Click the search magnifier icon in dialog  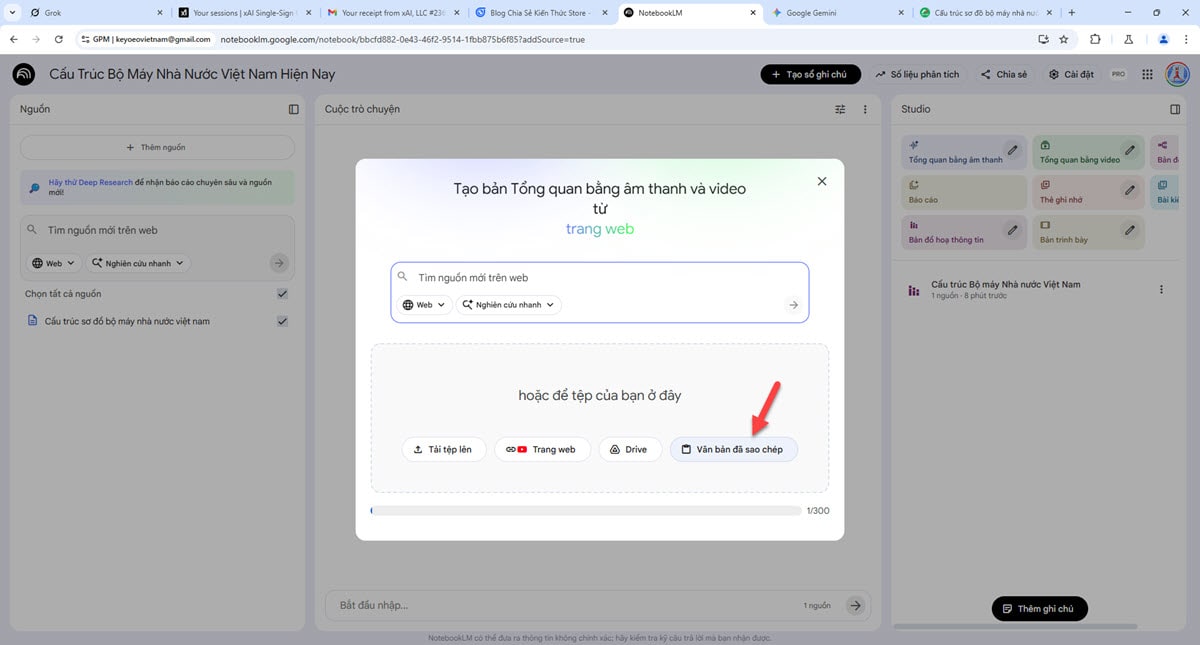pos(403,277)
